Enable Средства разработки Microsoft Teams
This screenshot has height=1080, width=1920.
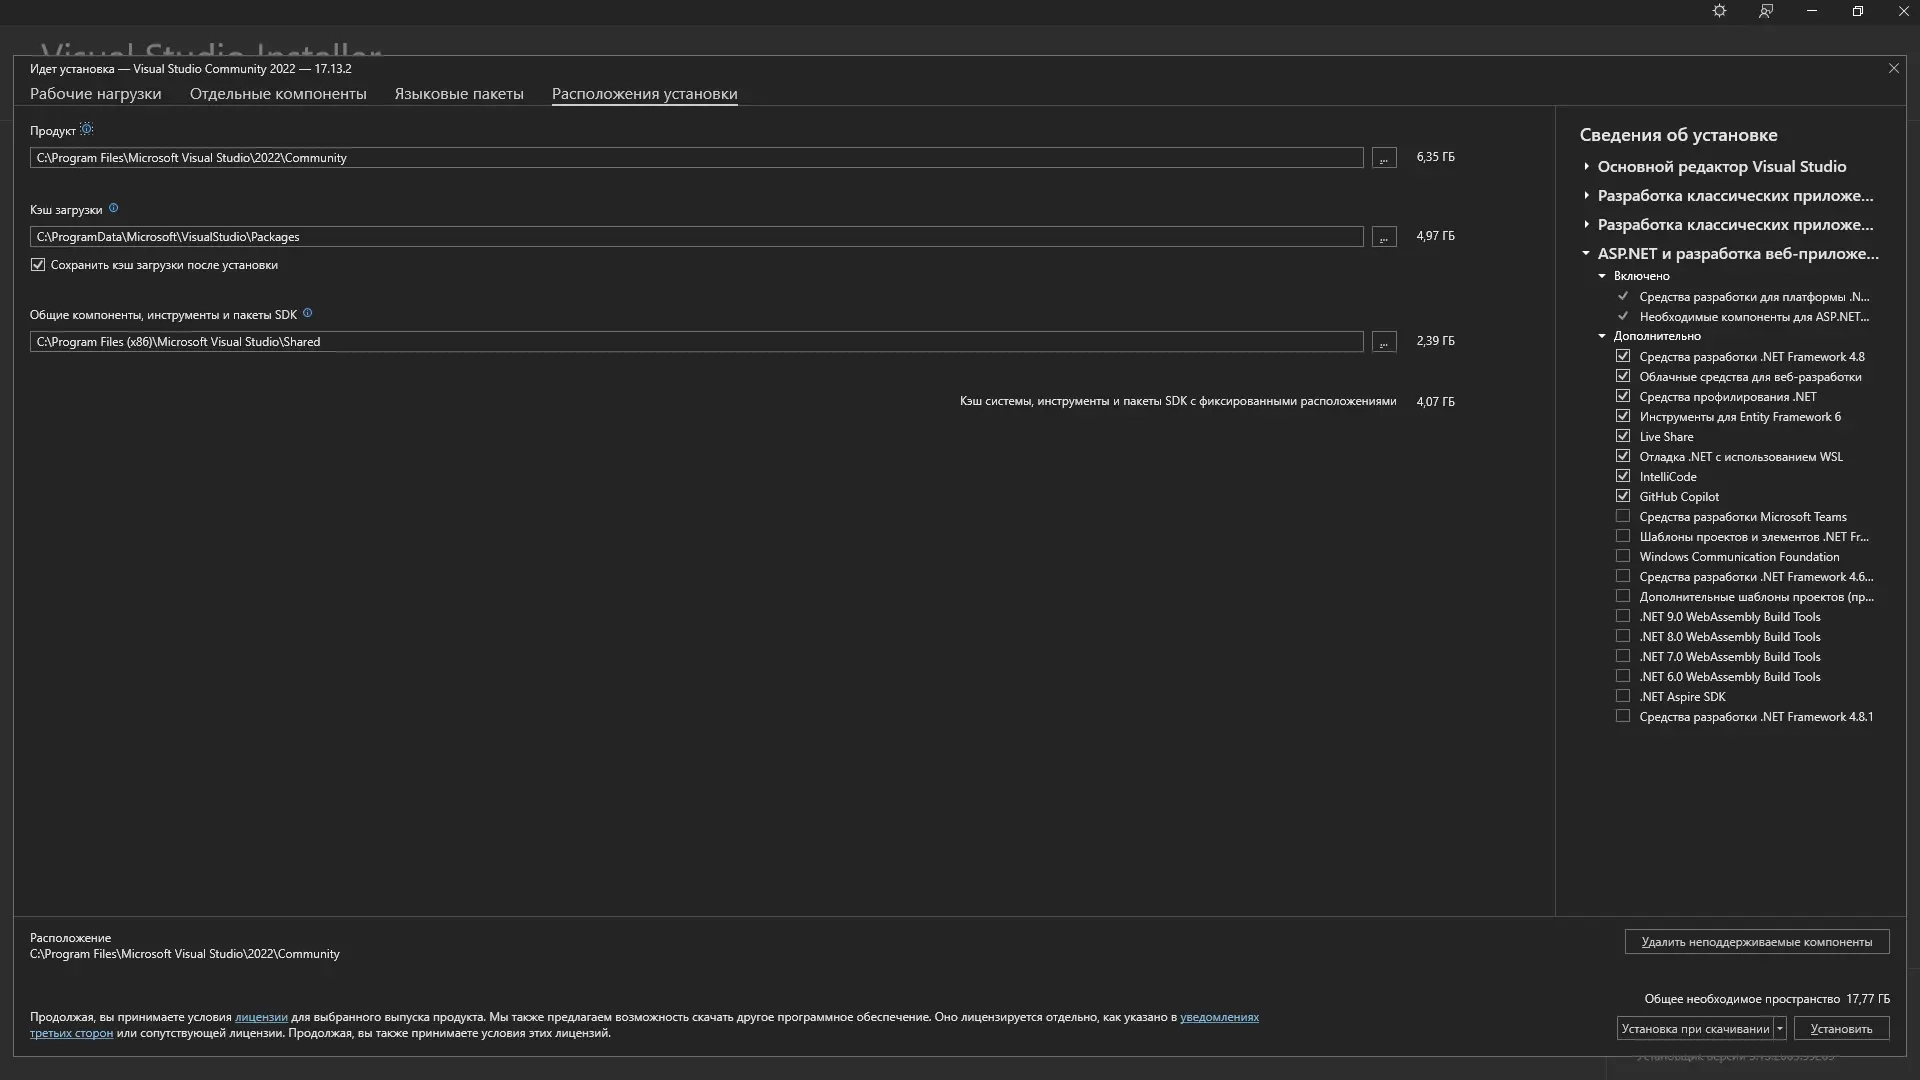[1623, 516]
